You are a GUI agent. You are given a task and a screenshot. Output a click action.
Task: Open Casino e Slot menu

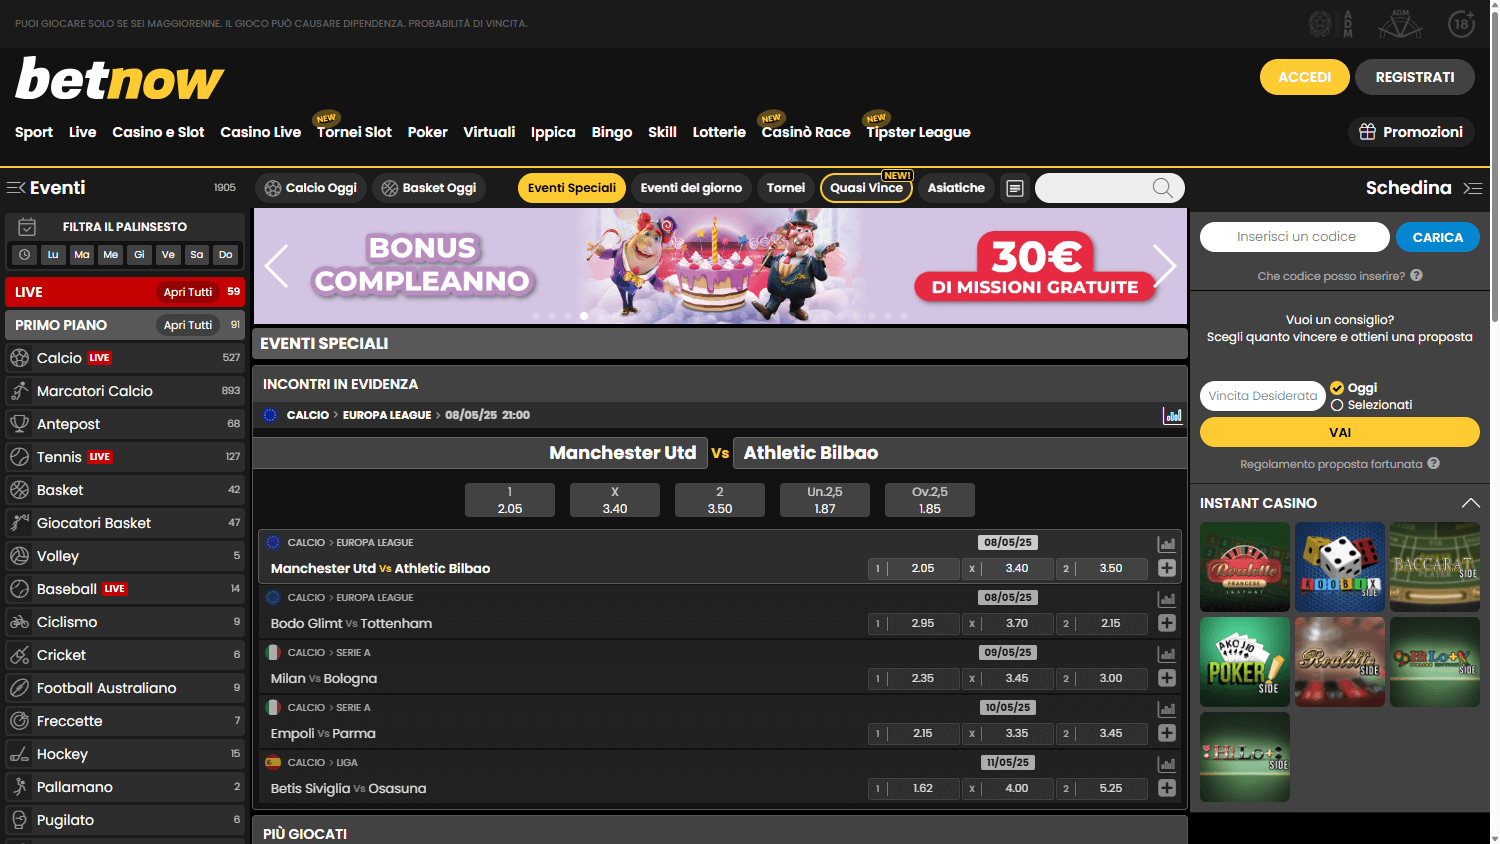click(x=158, y=132)
